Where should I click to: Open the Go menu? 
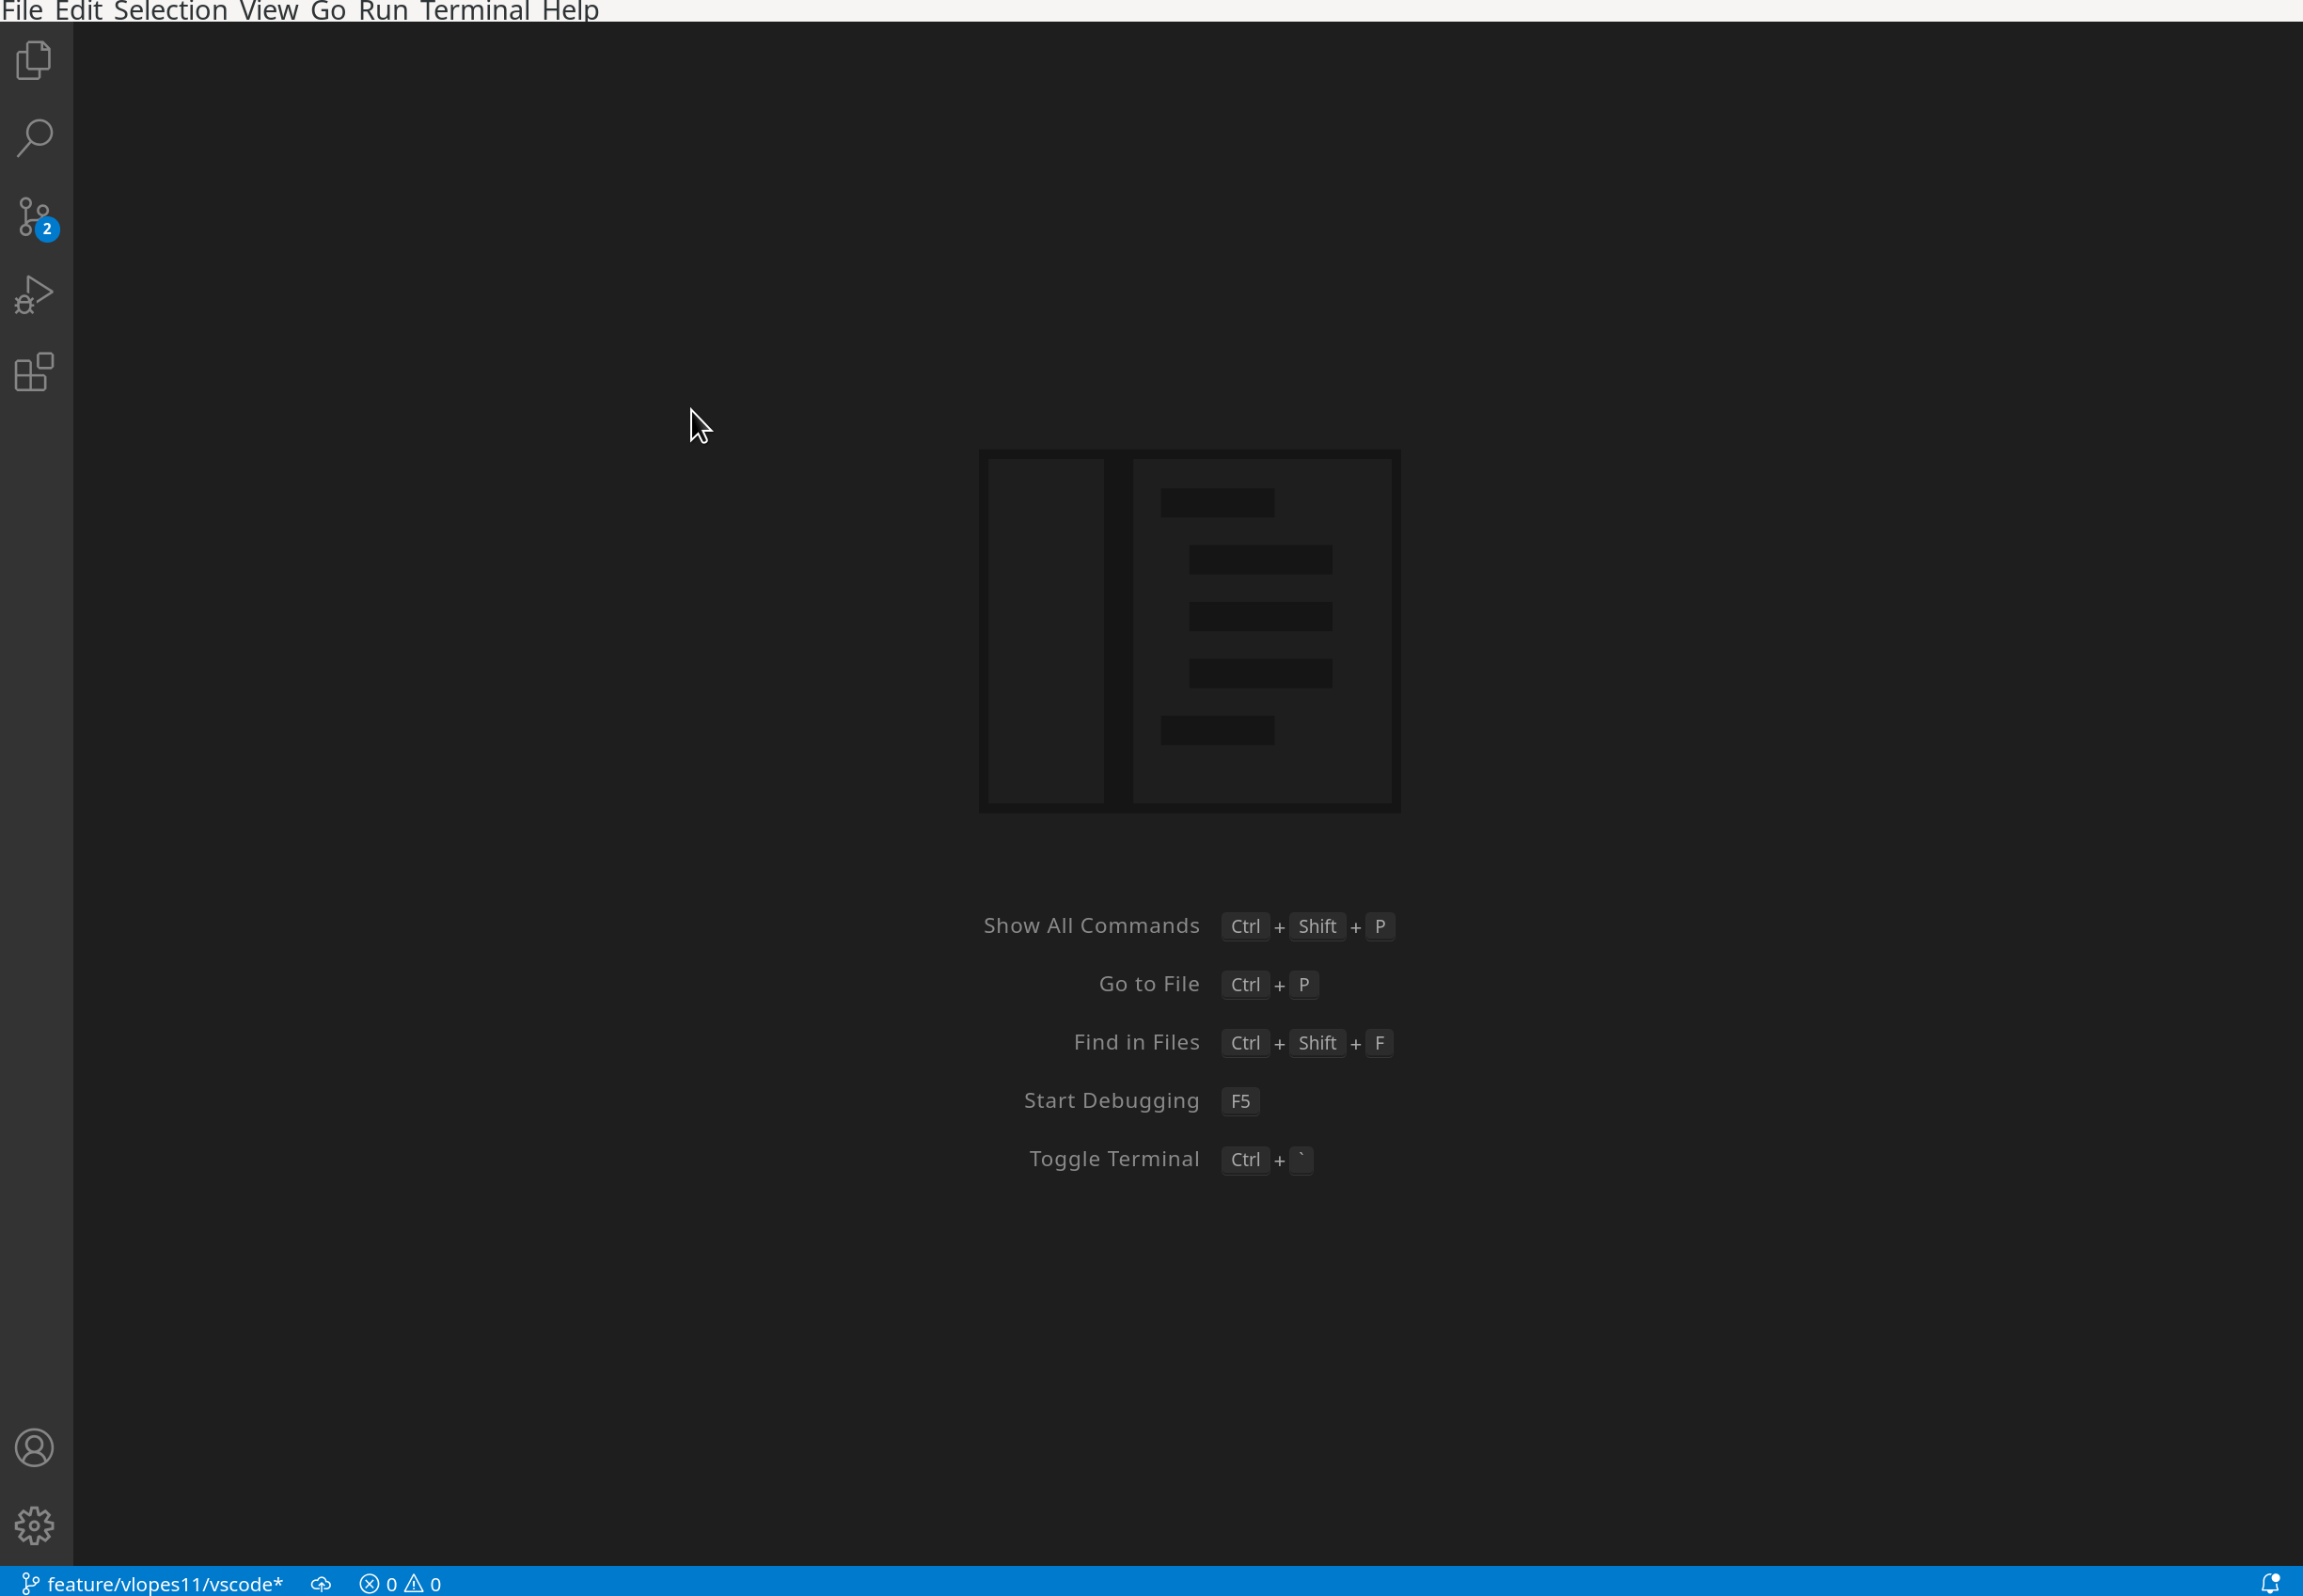pyautogui.click(x=328, y=11)
